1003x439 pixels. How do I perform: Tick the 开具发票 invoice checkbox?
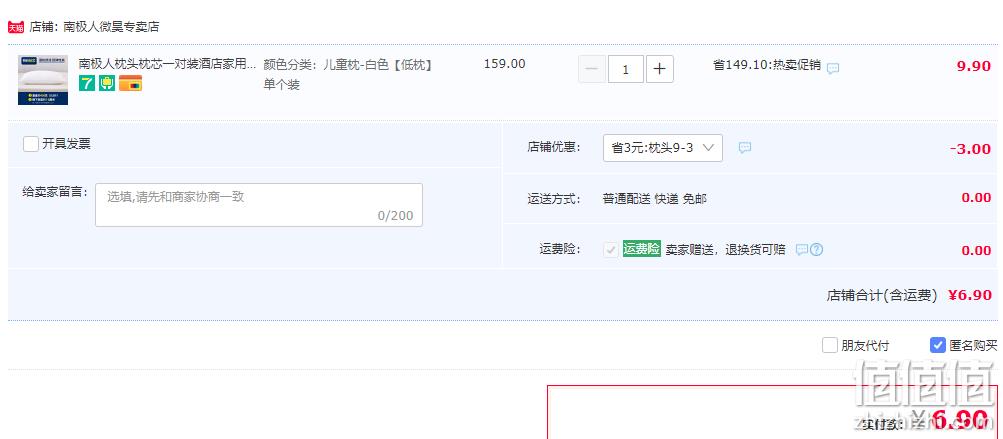click(x=31, y=144)
